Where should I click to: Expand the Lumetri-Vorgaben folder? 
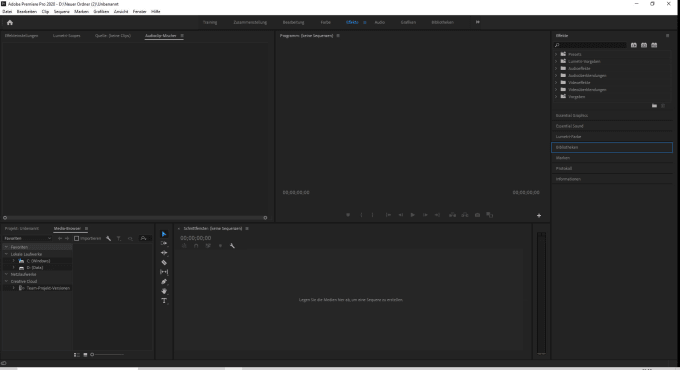pyautogui.click(x=556, y=61)
